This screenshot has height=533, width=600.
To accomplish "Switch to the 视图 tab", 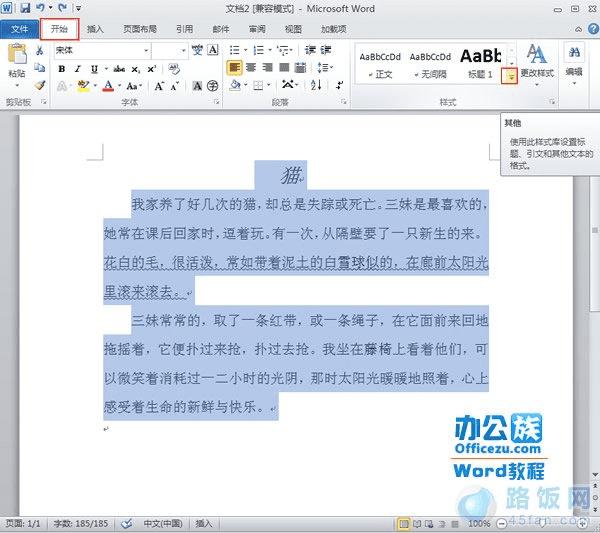I will click(x=293, y=29).
